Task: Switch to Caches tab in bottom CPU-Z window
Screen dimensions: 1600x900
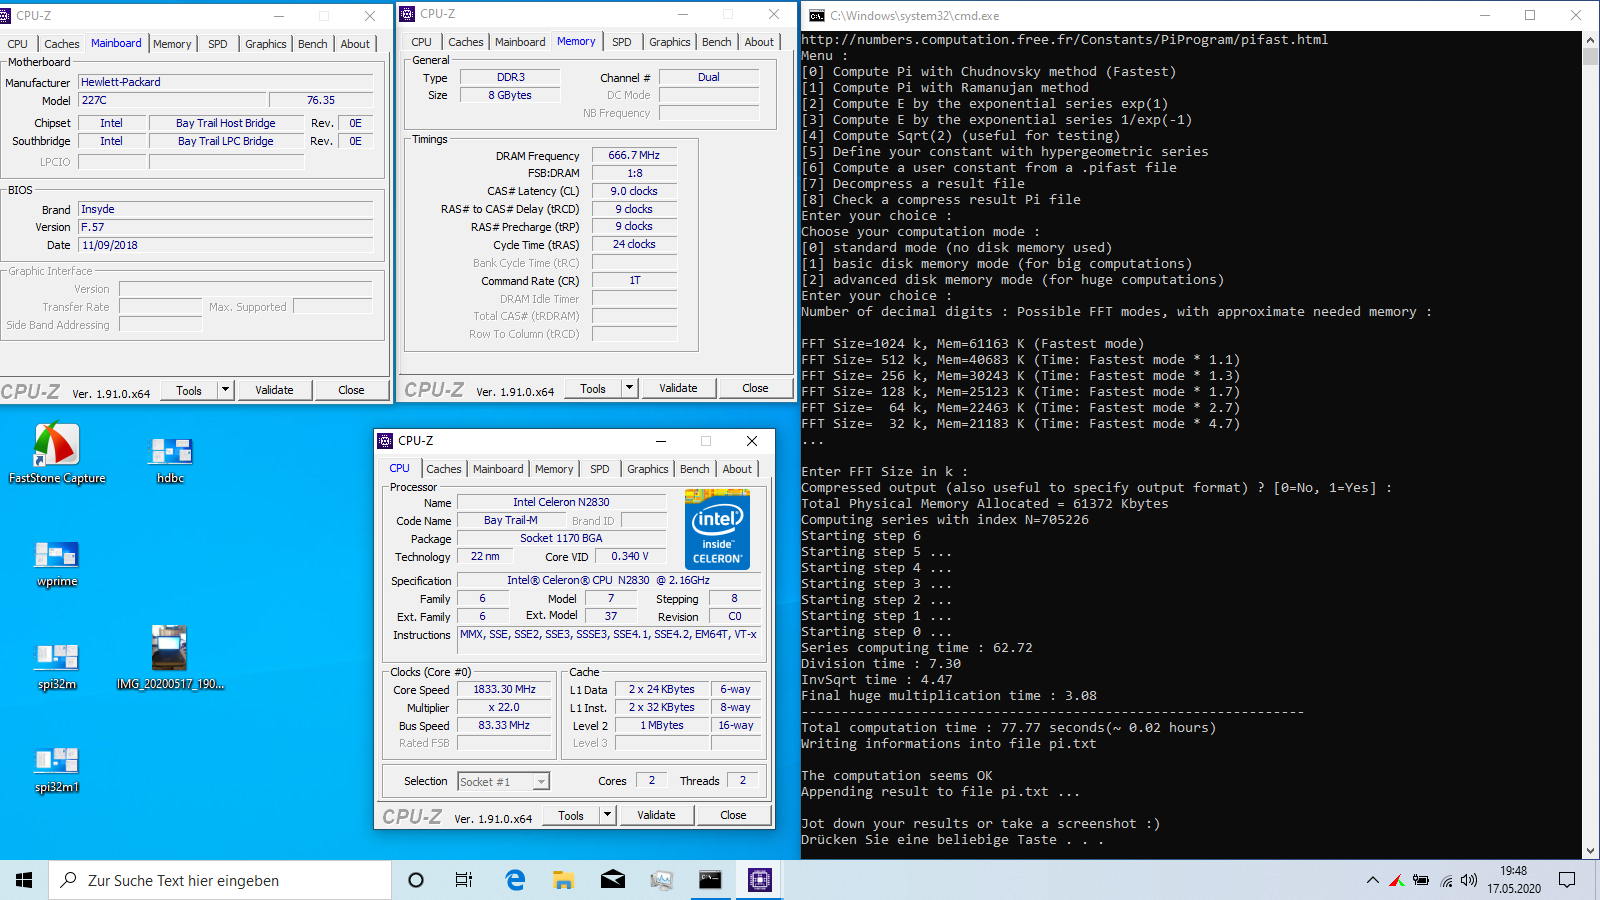Action: point(444,469)
